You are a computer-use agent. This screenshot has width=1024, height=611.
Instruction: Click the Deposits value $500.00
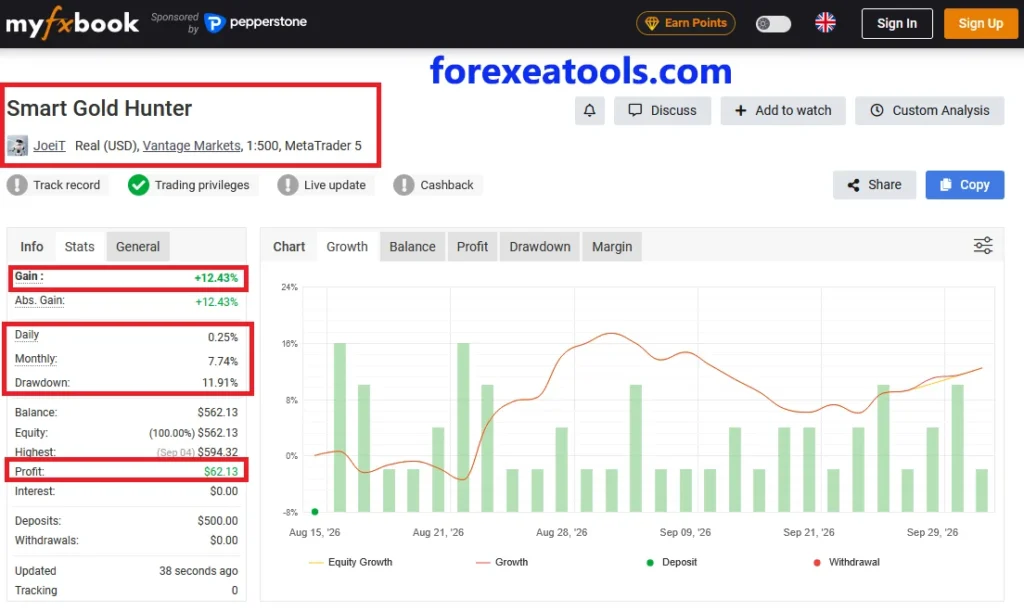(x=217, y=521)
